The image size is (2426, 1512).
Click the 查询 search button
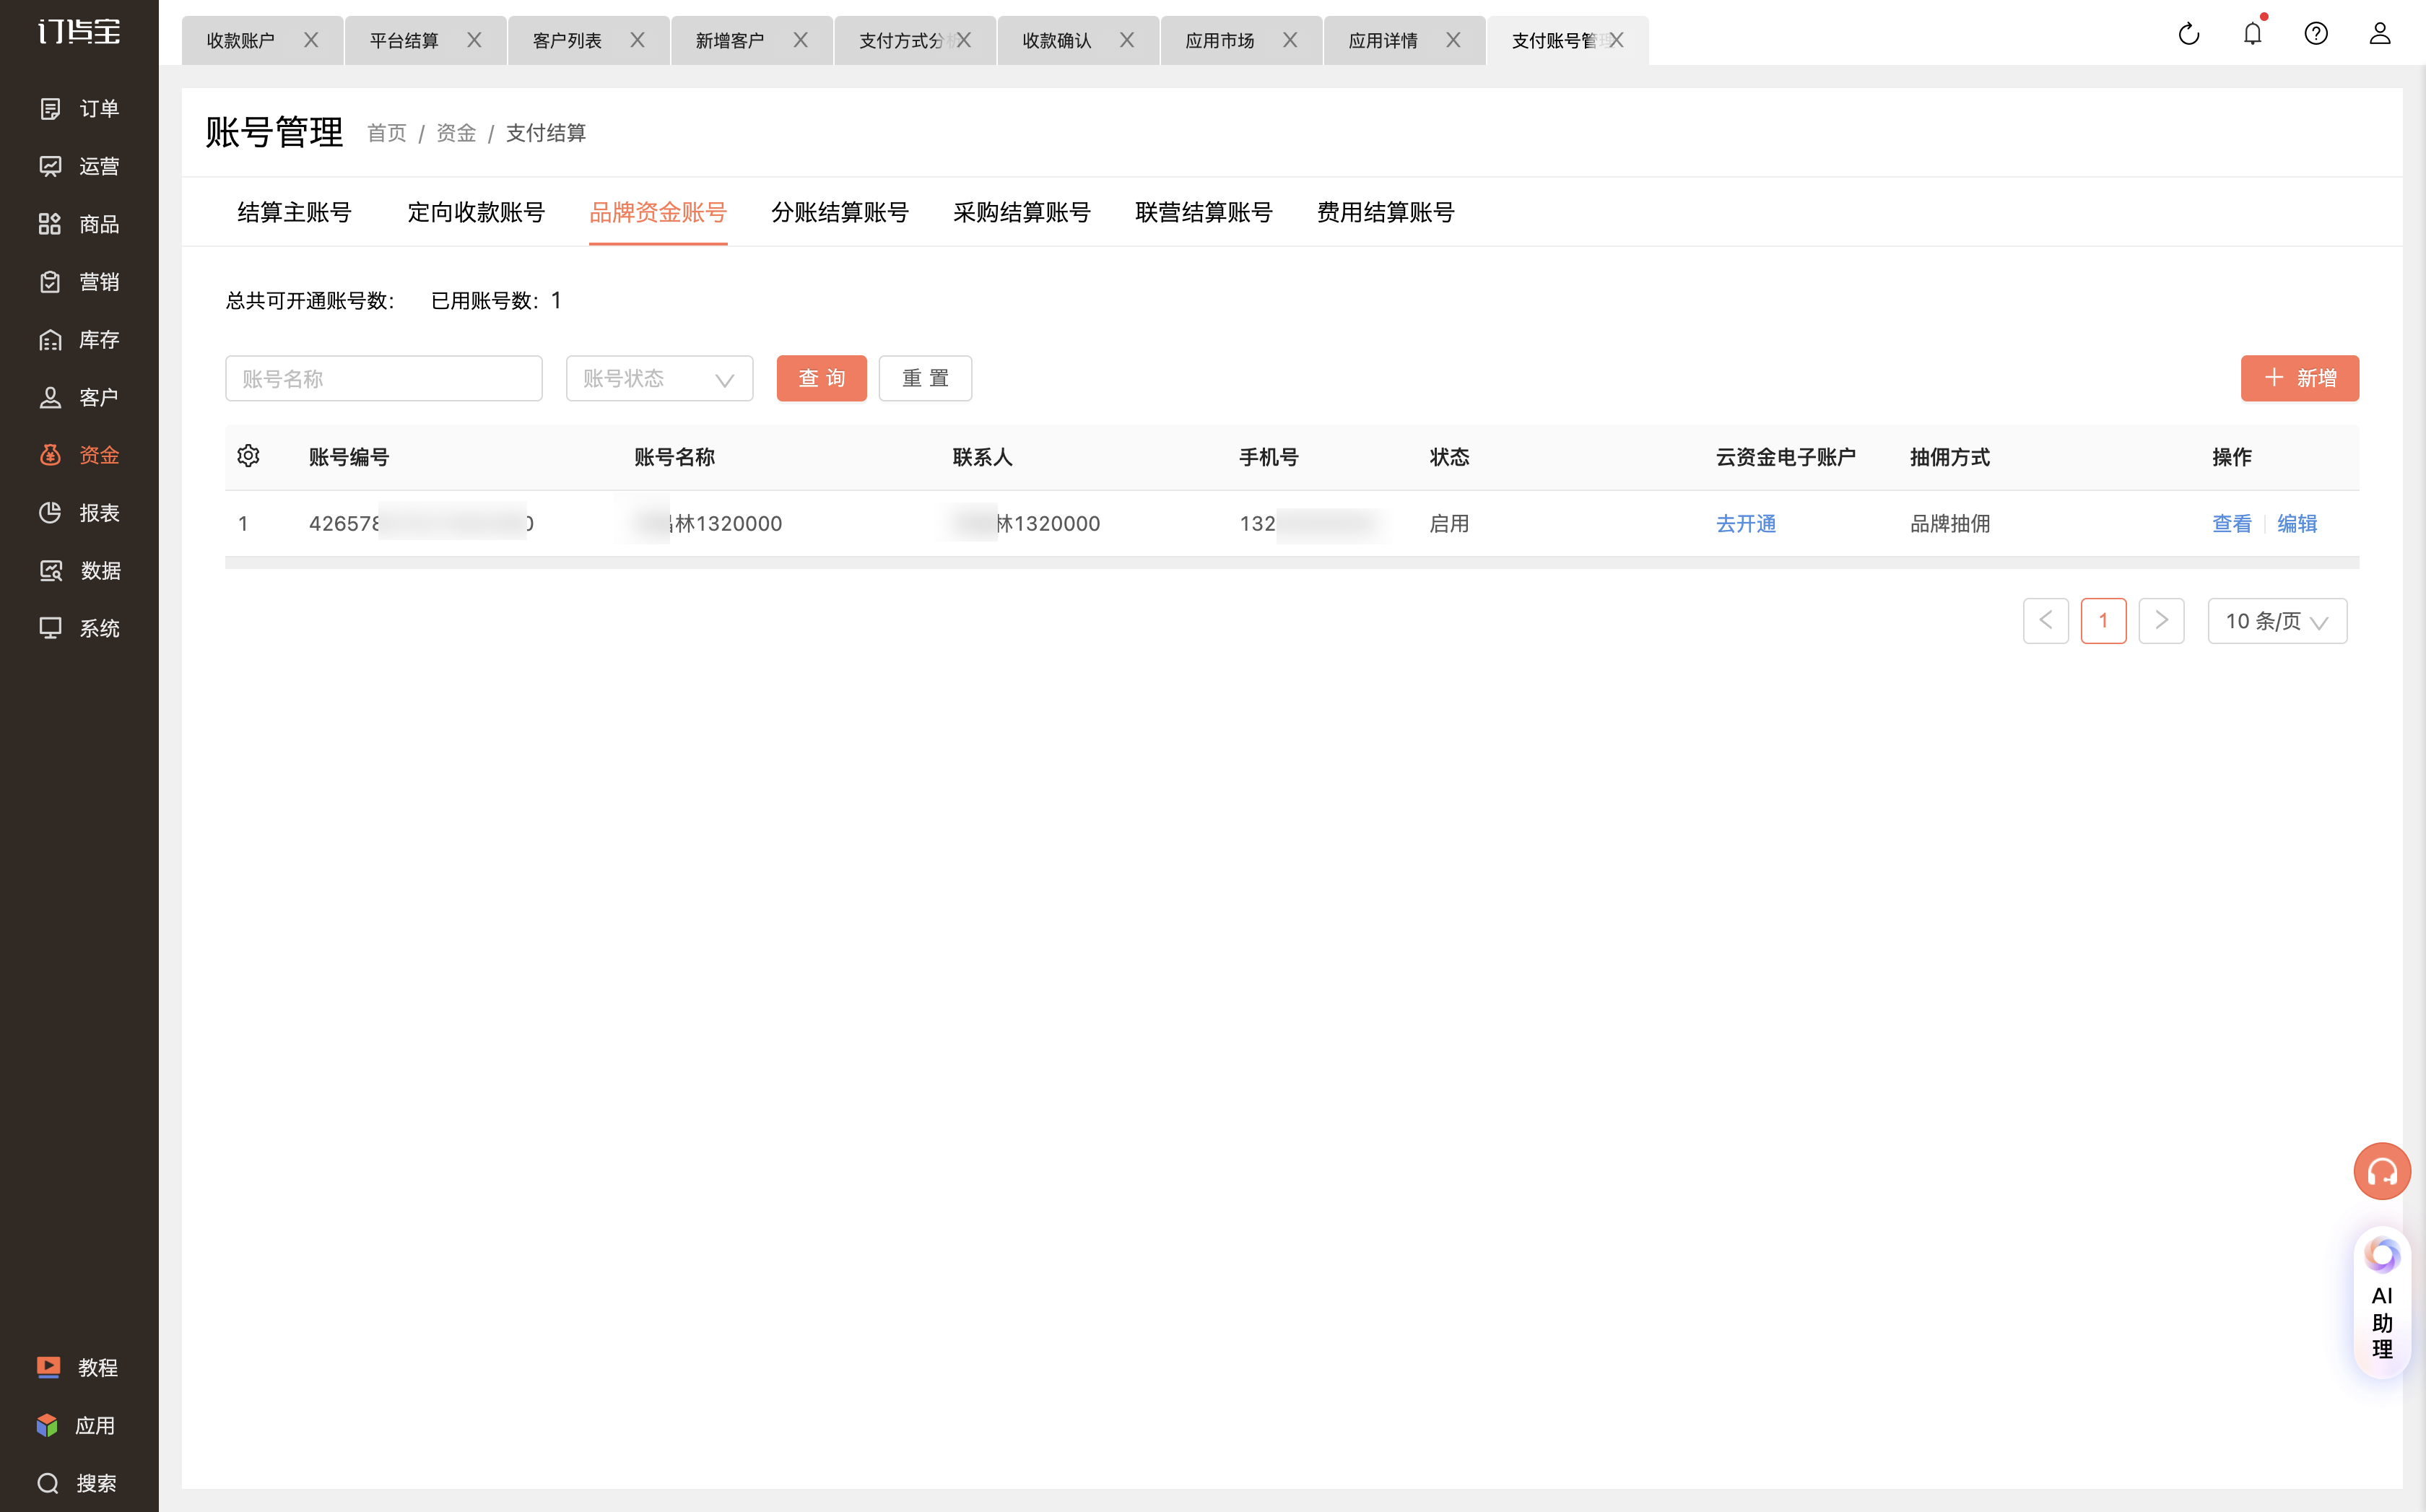(821, 379)
